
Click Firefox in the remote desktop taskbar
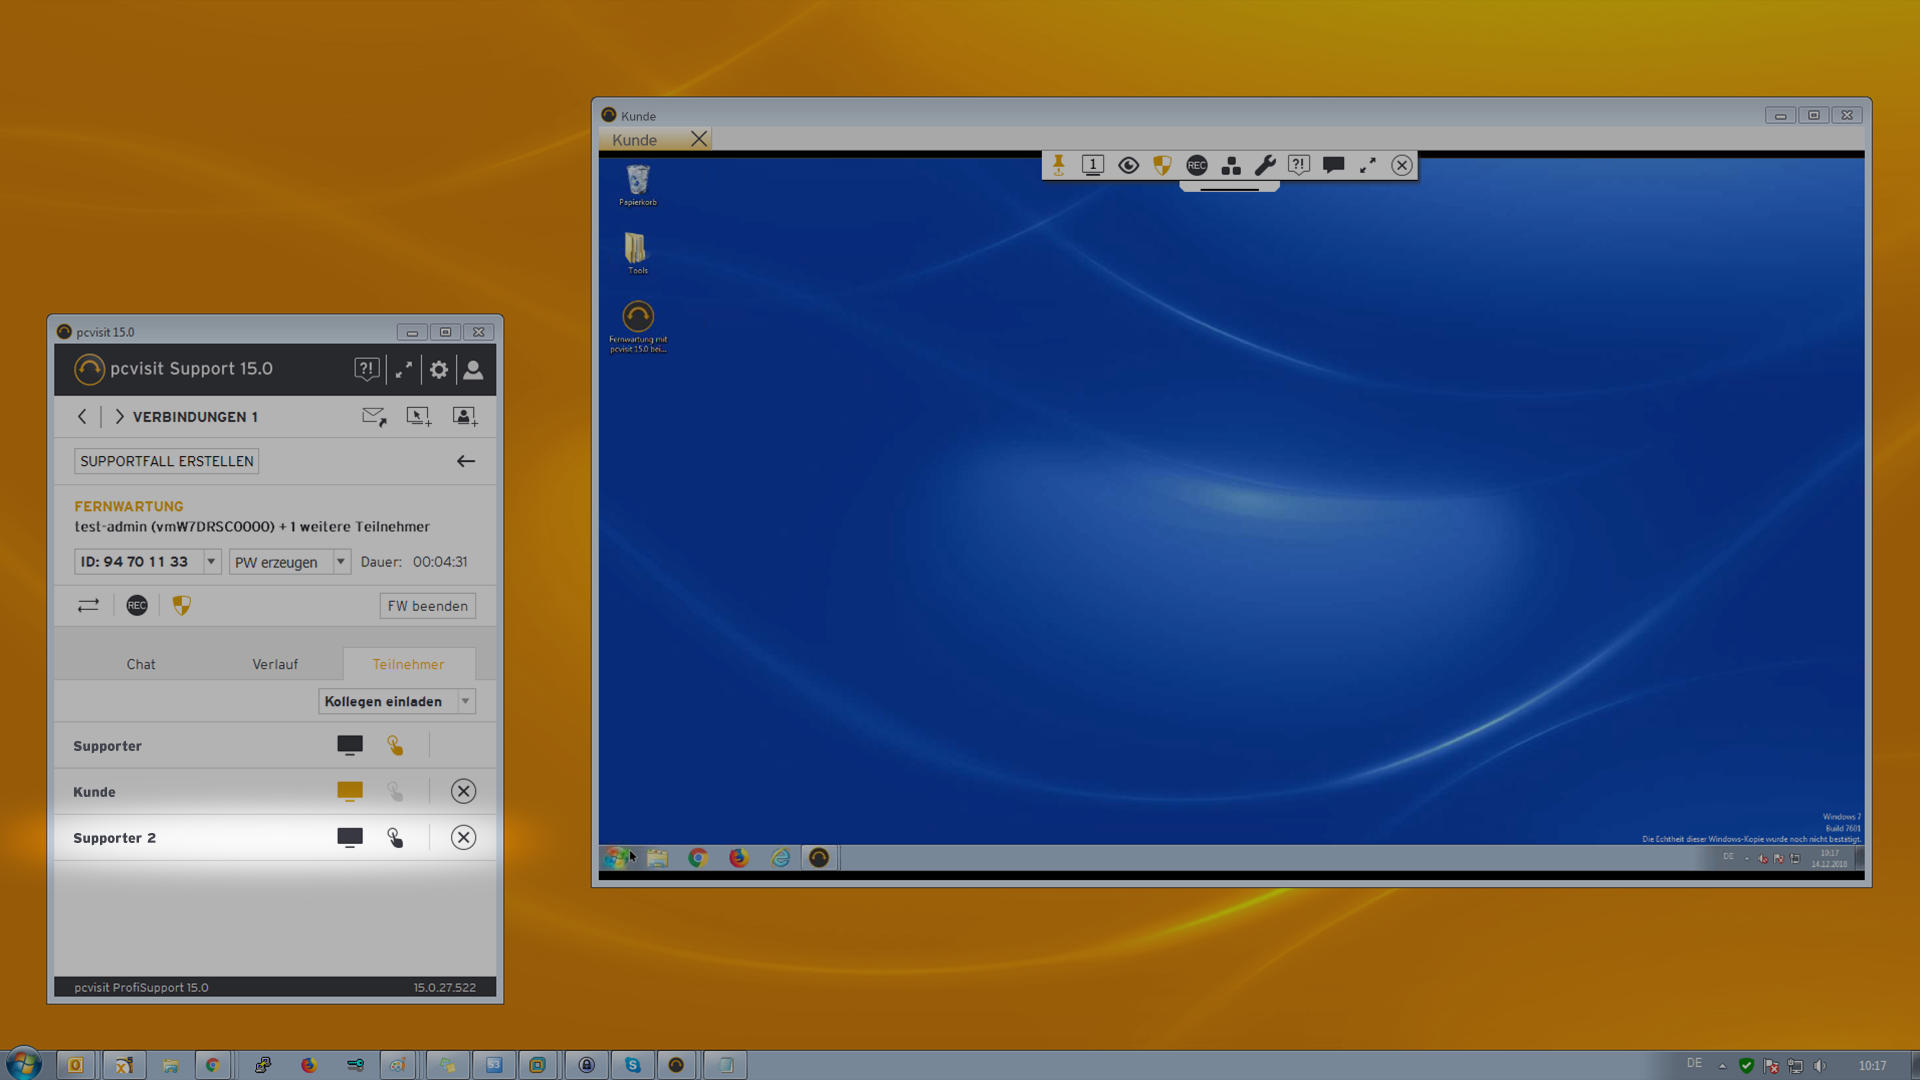point(739,858)
